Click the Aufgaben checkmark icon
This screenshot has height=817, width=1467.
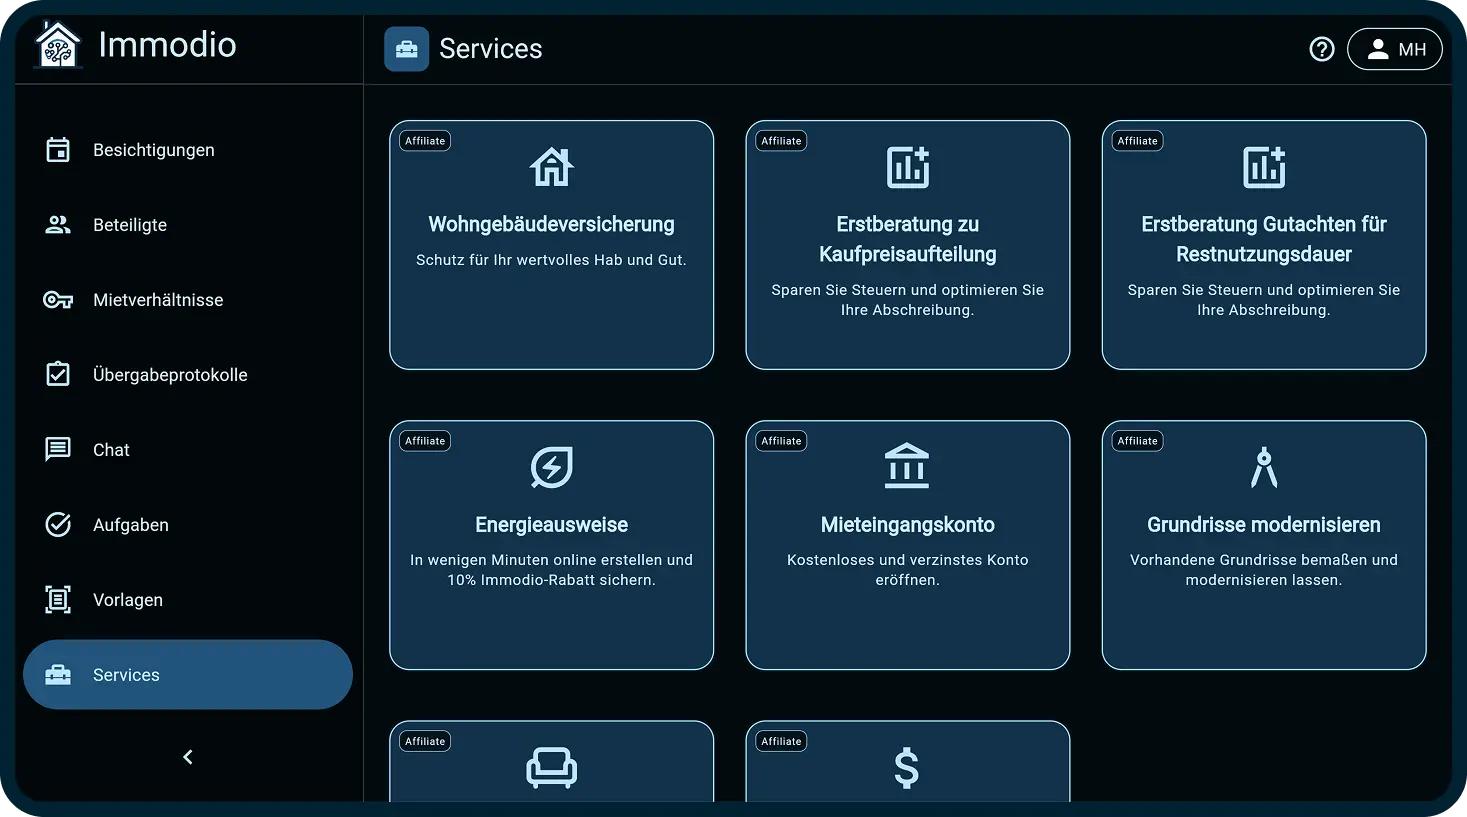point(58,525)
